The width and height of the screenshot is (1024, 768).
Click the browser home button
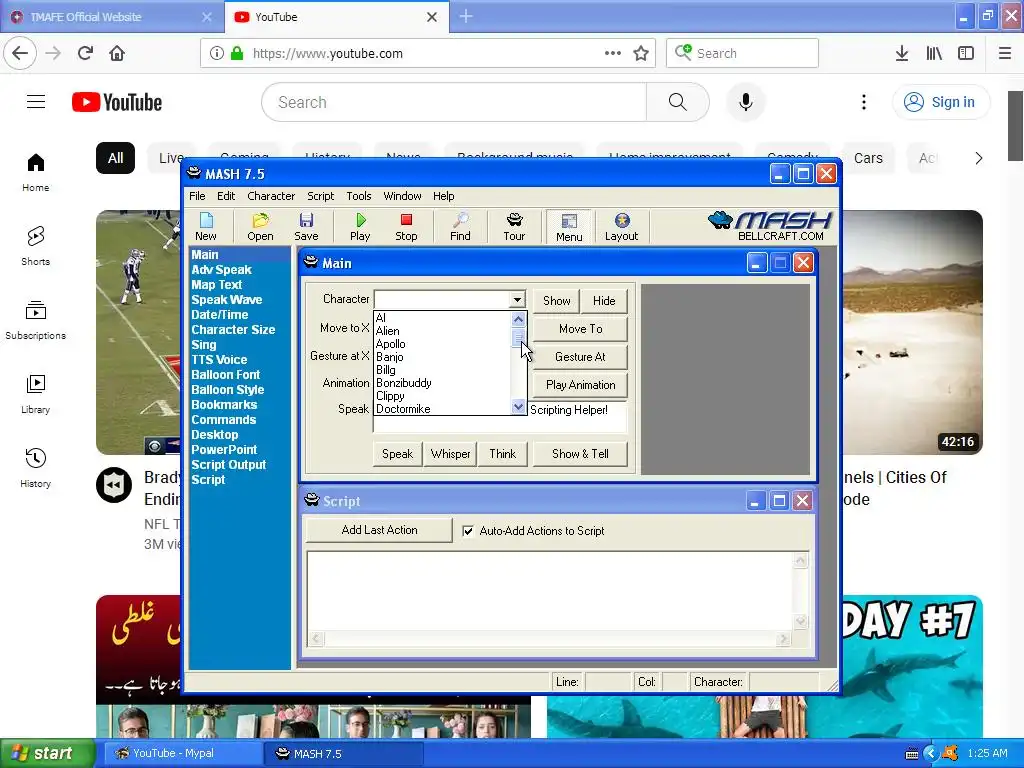click(117, 53)
